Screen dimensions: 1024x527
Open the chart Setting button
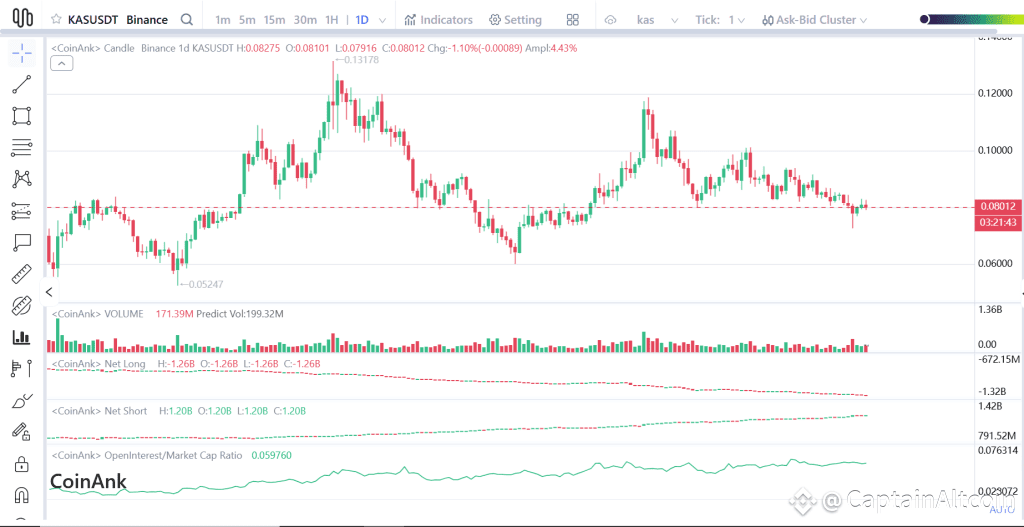click(x=515, y=20)
